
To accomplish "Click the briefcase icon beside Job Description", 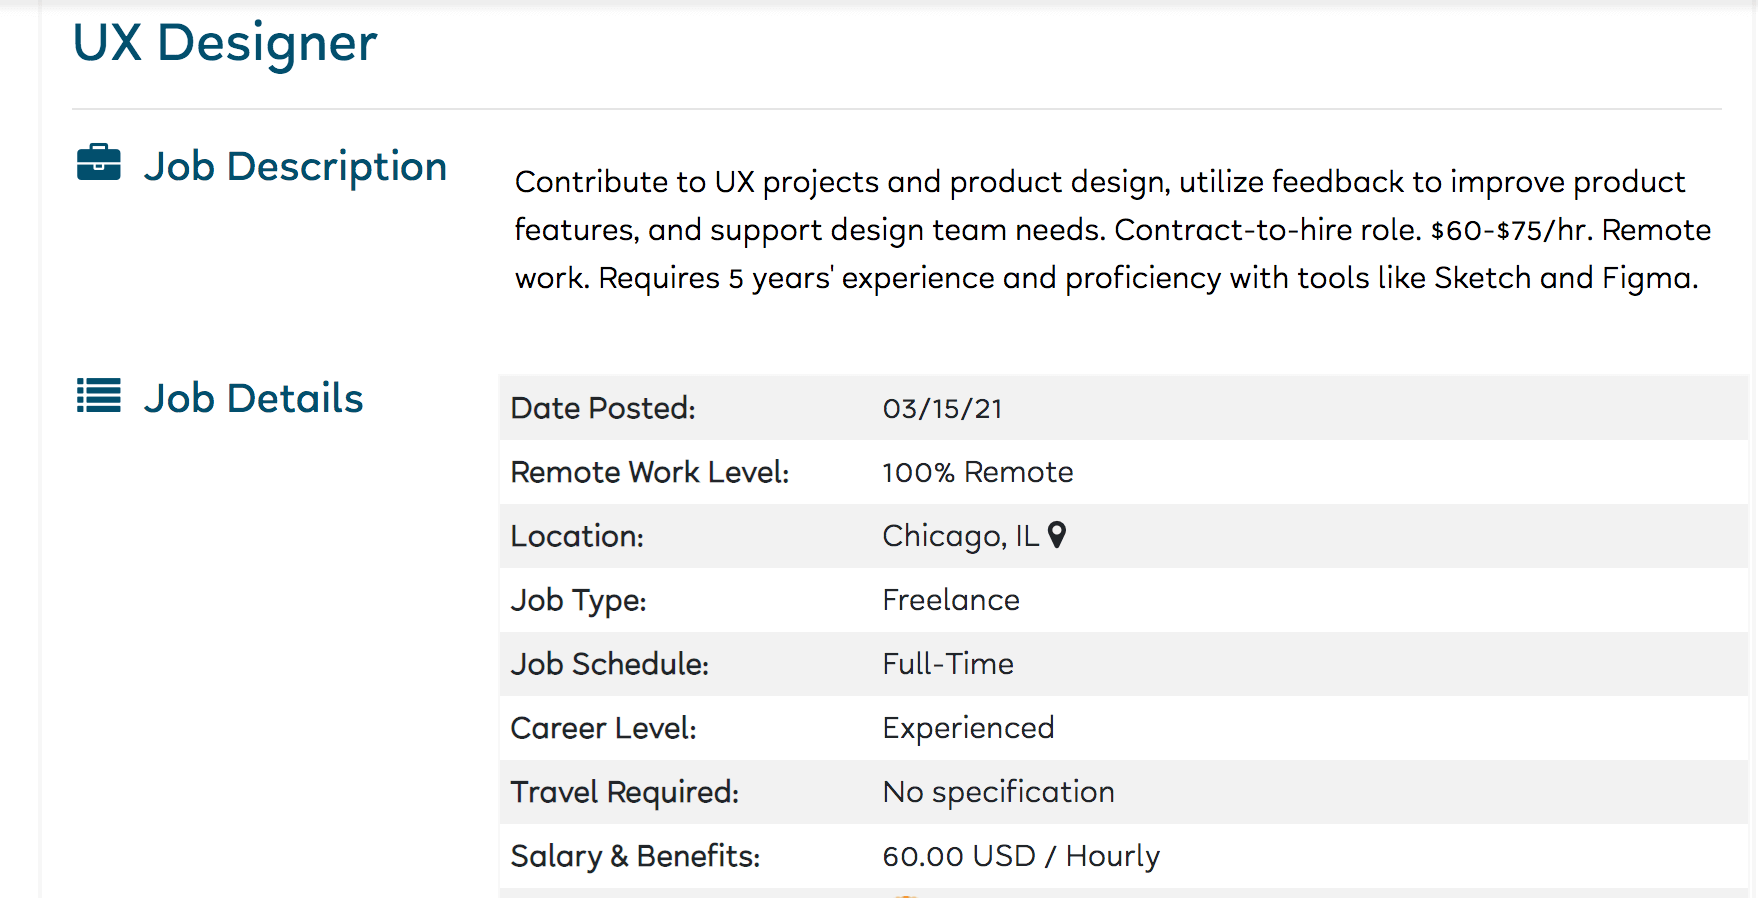I will coord(99,163).
